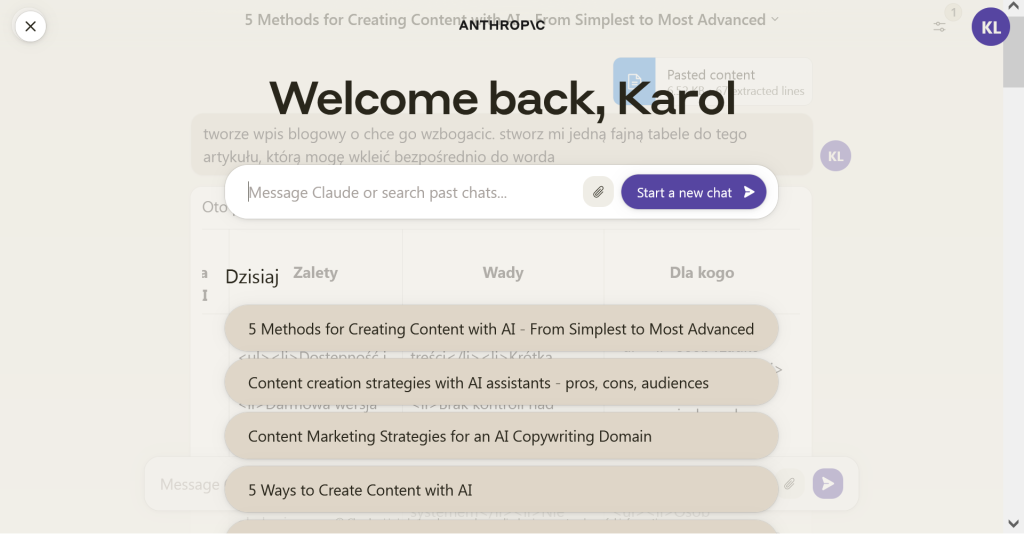Expand the conversation title dropdown chevron
The height and width of the screenshot is (534, 1024).
(x=775, y=19)
